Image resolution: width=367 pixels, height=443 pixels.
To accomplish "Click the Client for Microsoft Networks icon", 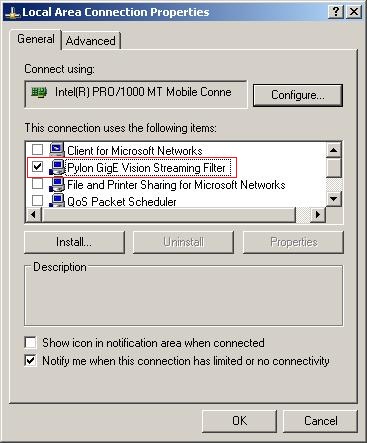I will [57, 149].
